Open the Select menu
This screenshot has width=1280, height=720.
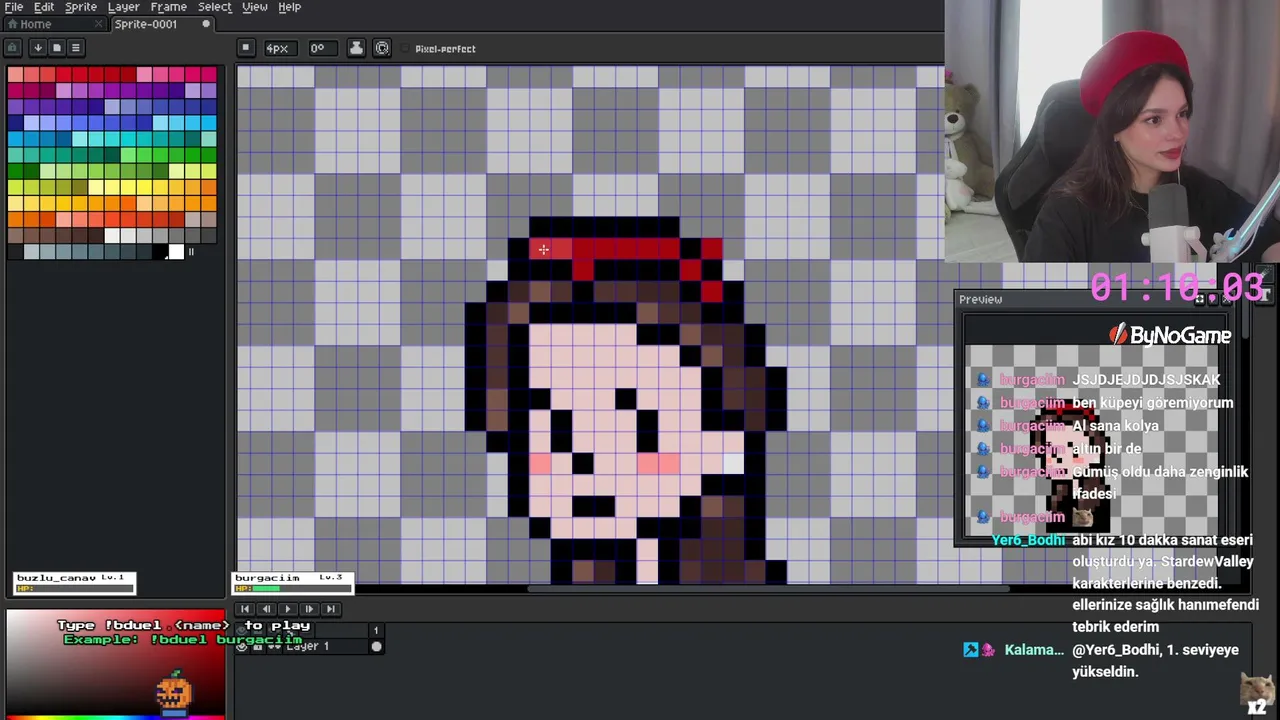[214, 7]
